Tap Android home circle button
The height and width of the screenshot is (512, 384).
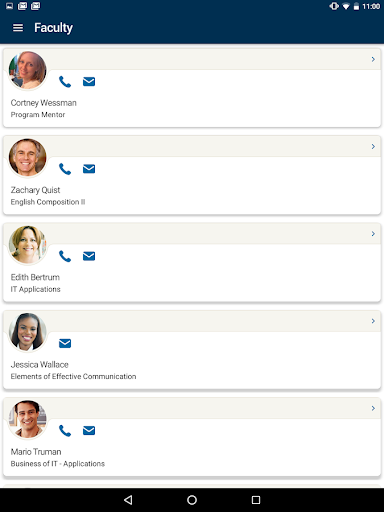(x=192, y=500)
